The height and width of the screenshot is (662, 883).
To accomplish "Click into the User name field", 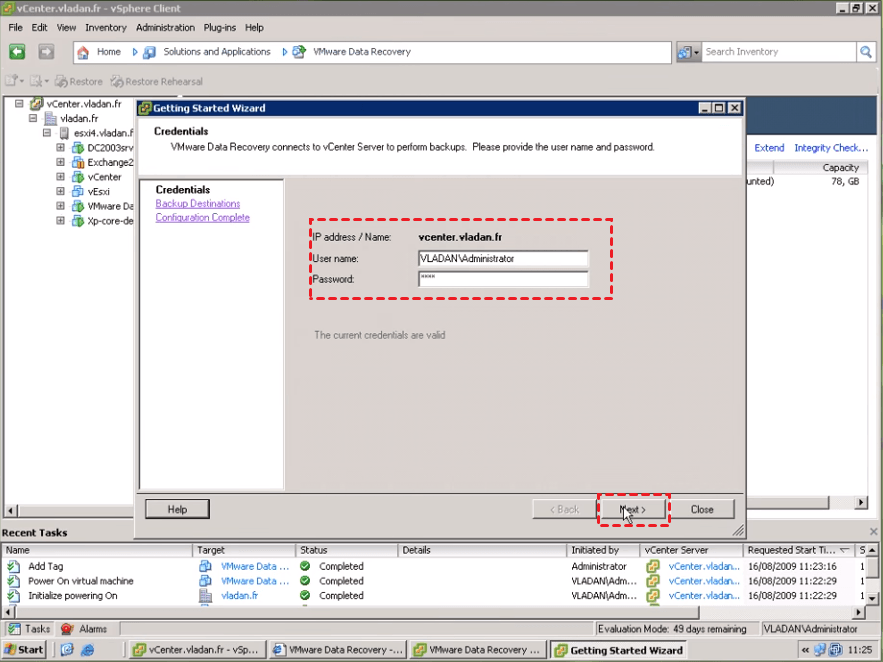I will (503, 258).
